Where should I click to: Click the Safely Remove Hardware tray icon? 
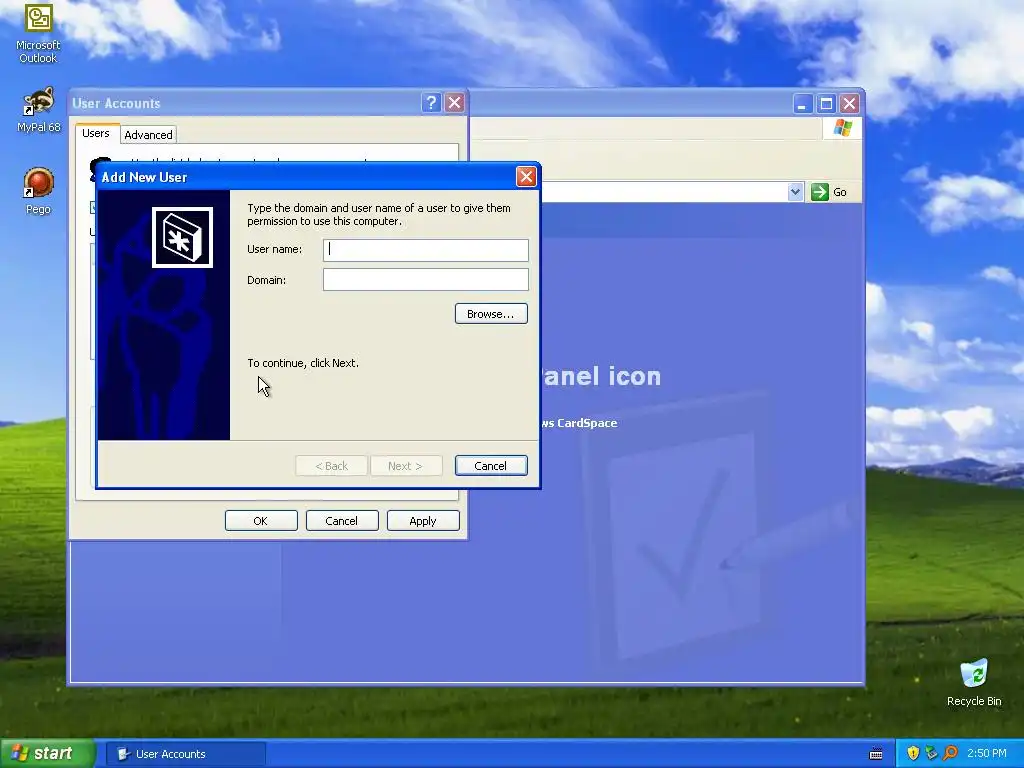click(931, 753)
